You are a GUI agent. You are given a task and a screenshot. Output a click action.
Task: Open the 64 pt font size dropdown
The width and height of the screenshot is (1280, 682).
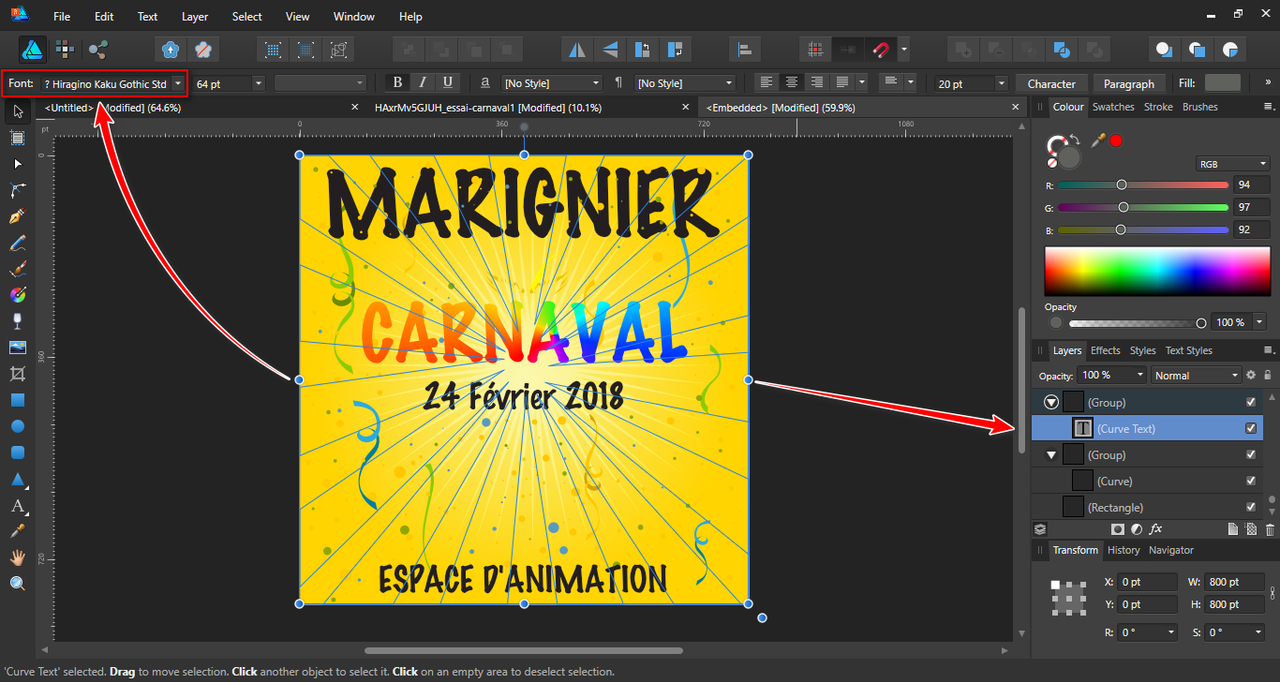[x=258, y=84]
